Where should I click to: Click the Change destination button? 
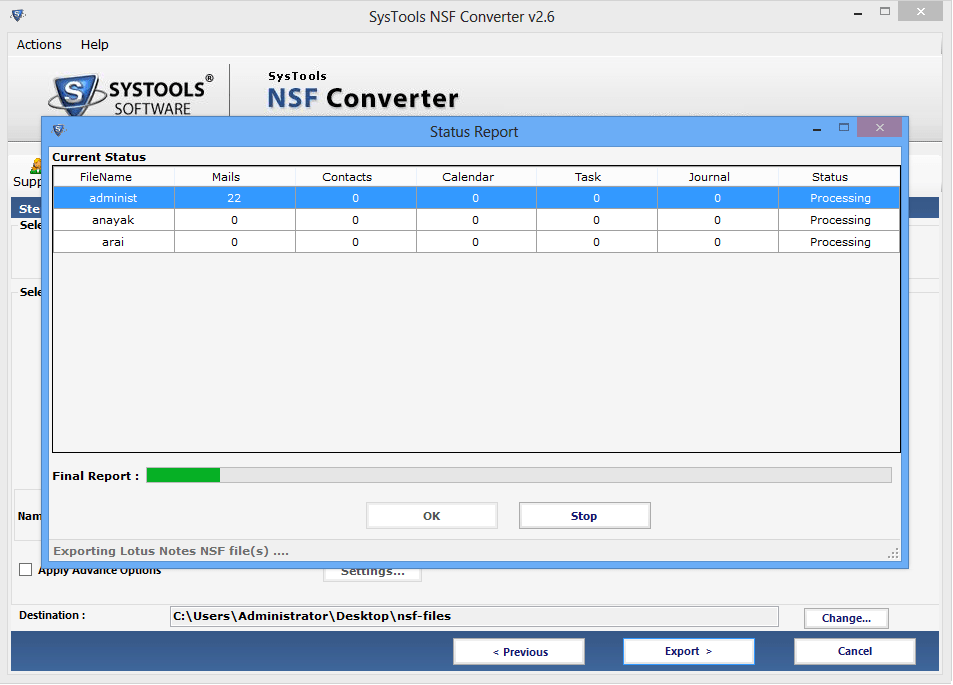[846, 618]
